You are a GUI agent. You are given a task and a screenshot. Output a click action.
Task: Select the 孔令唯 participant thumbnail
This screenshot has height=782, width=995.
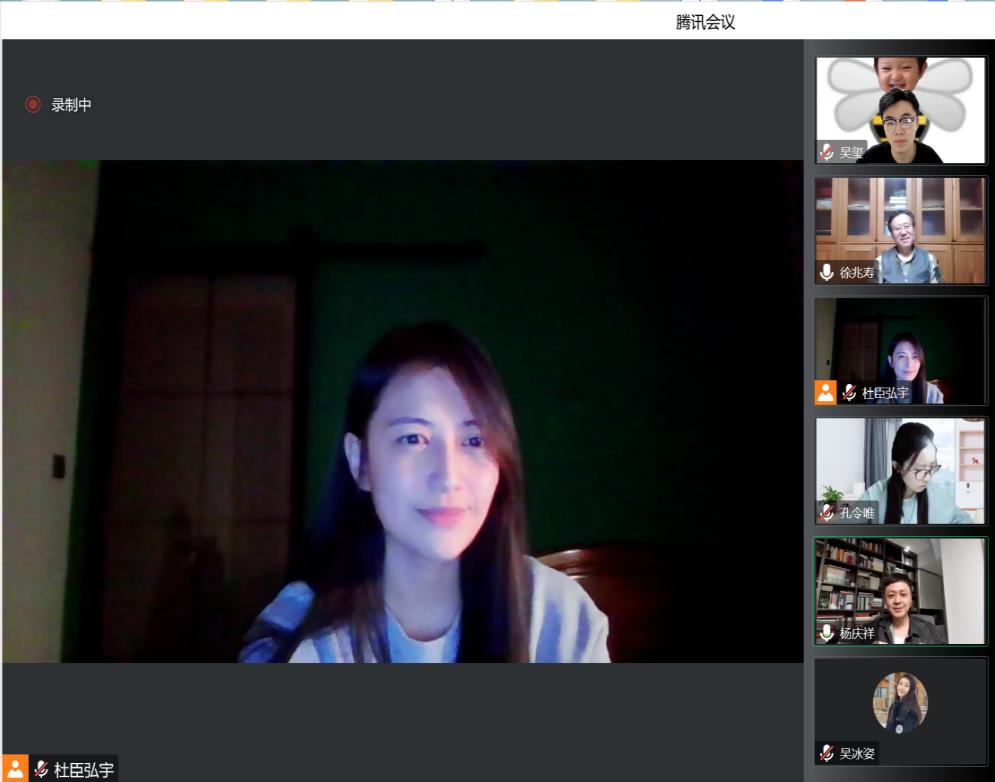point(900,470)
